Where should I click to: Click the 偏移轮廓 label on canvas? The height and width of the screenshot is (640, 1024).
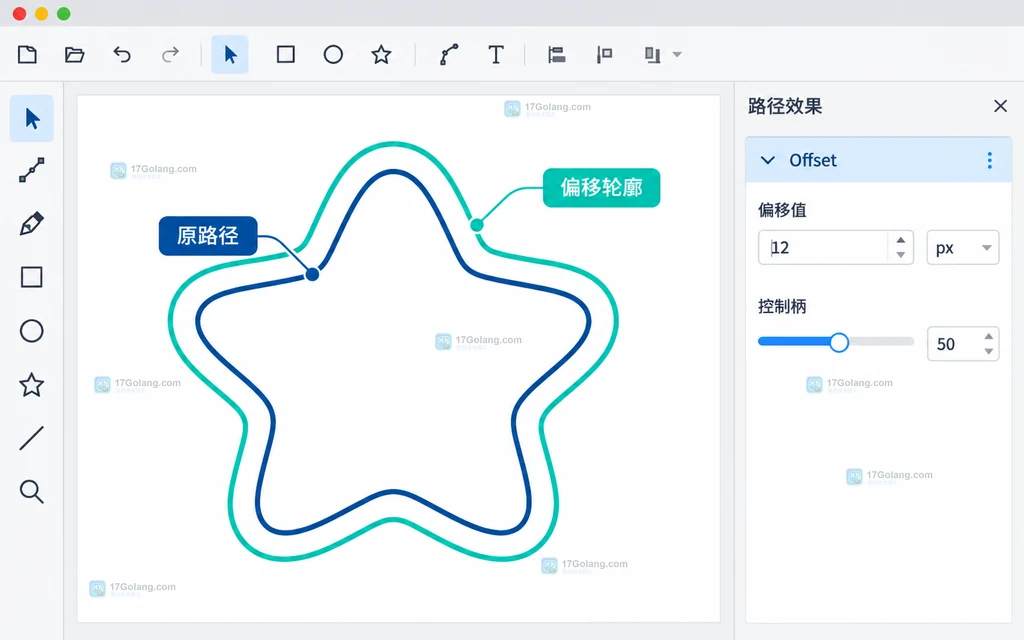(x=601, y=188)
